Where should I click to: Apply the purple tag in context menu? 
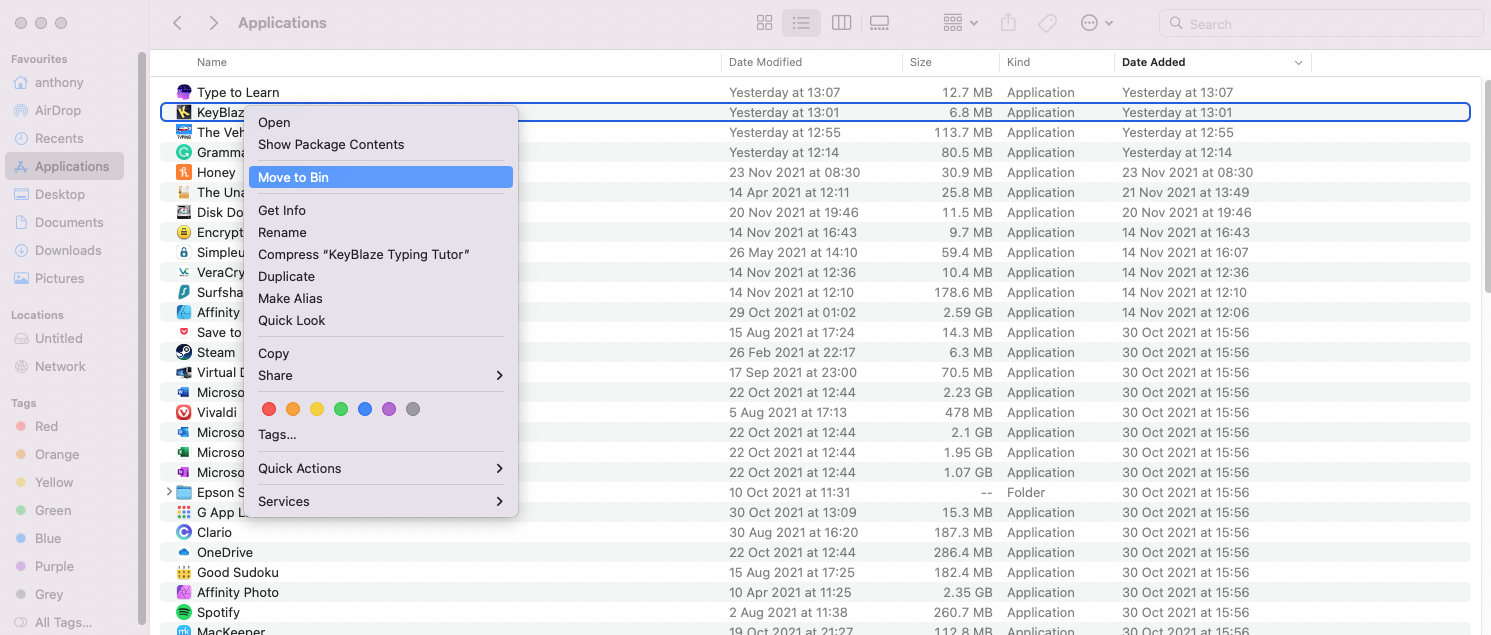pyautogui.click(x=389, y=409)
